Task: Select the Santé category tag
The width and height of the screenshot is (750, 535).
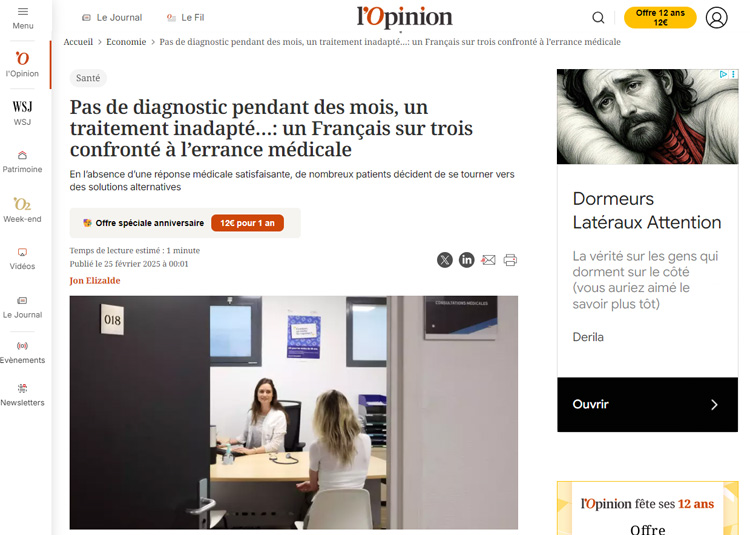Action: point(88,78)
